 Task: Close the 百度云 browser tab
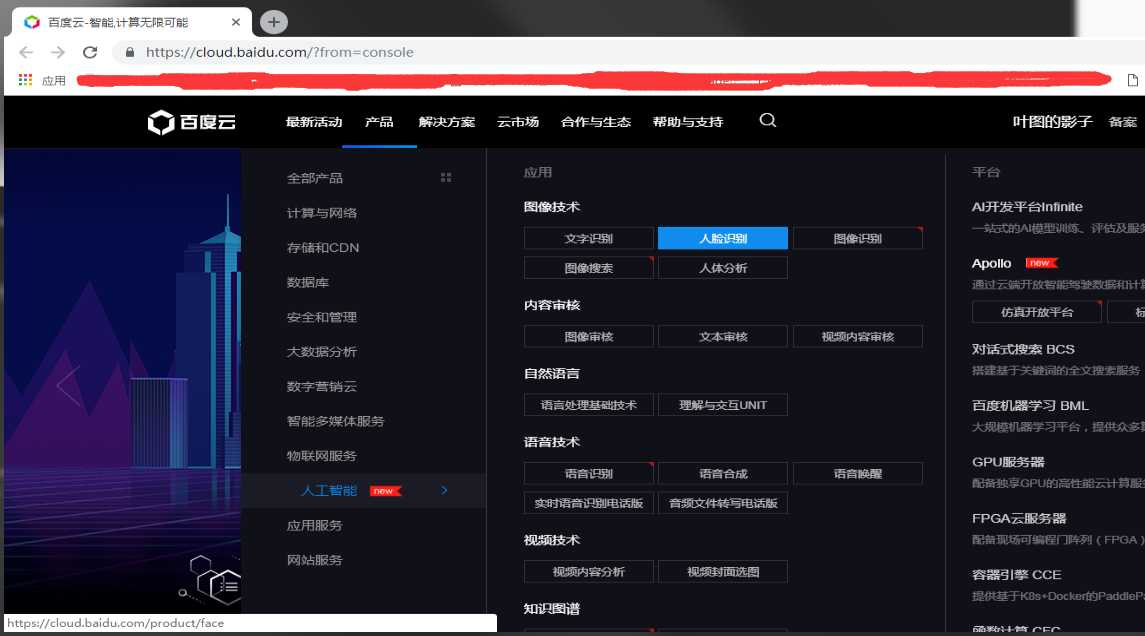[x=236, y=22]
